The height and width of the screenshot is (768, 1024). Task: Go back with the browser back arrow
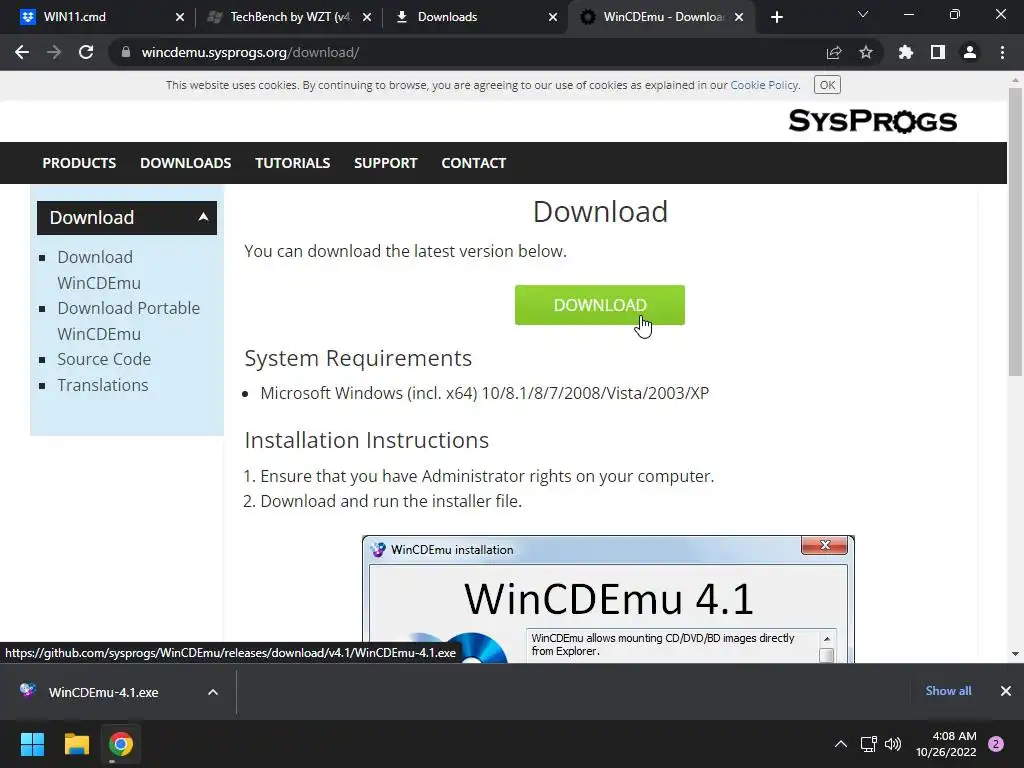point(22,52)
